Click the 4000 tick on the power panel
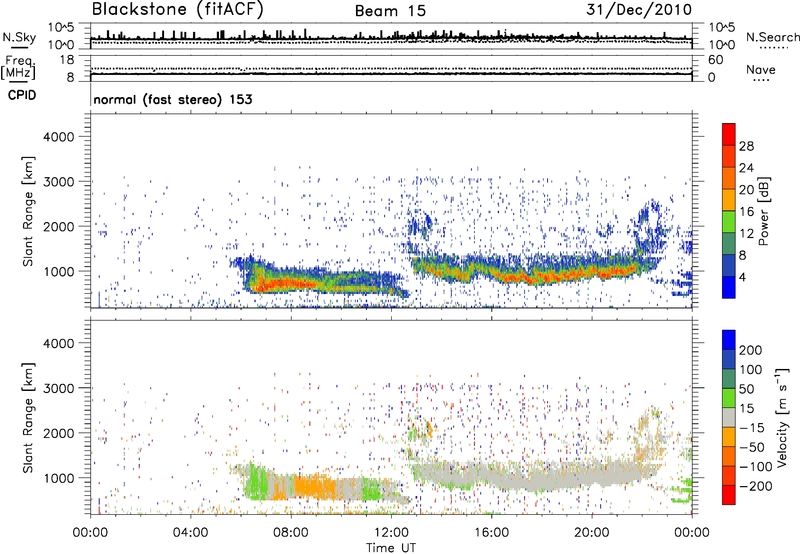This screenshot has width=800, height=554. click(58, 137)
